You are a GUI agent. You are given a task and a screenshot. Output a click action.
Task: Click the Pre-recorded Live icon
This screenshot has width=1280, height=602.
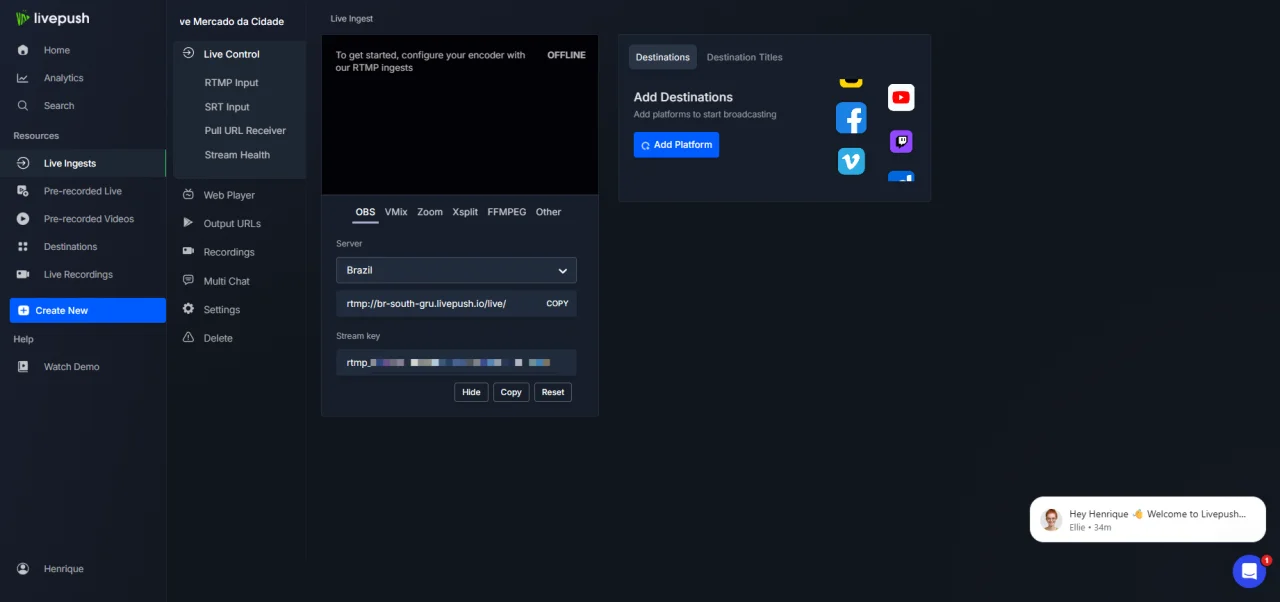point(23,191)
